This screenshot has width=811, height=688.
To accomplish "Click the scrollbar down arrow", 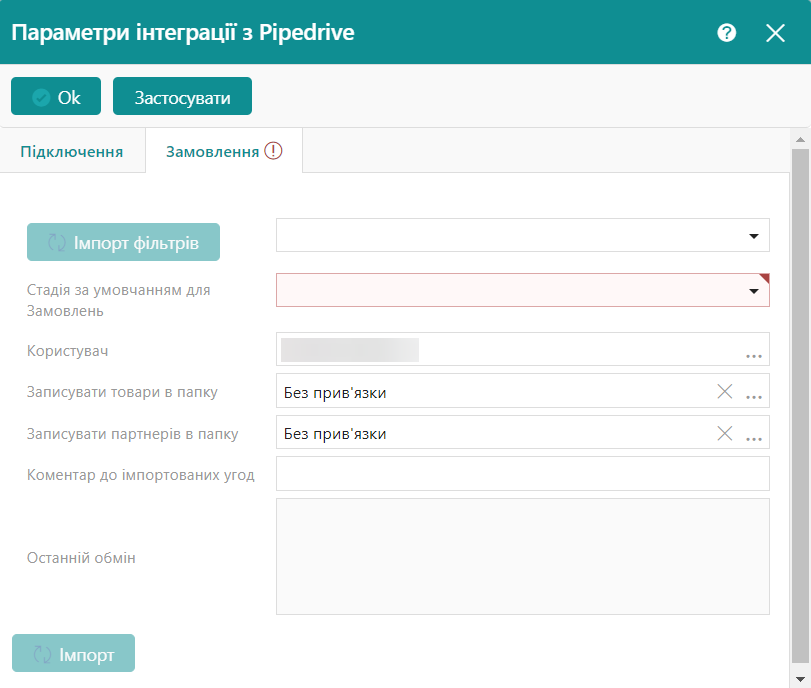I will point(800,679).
